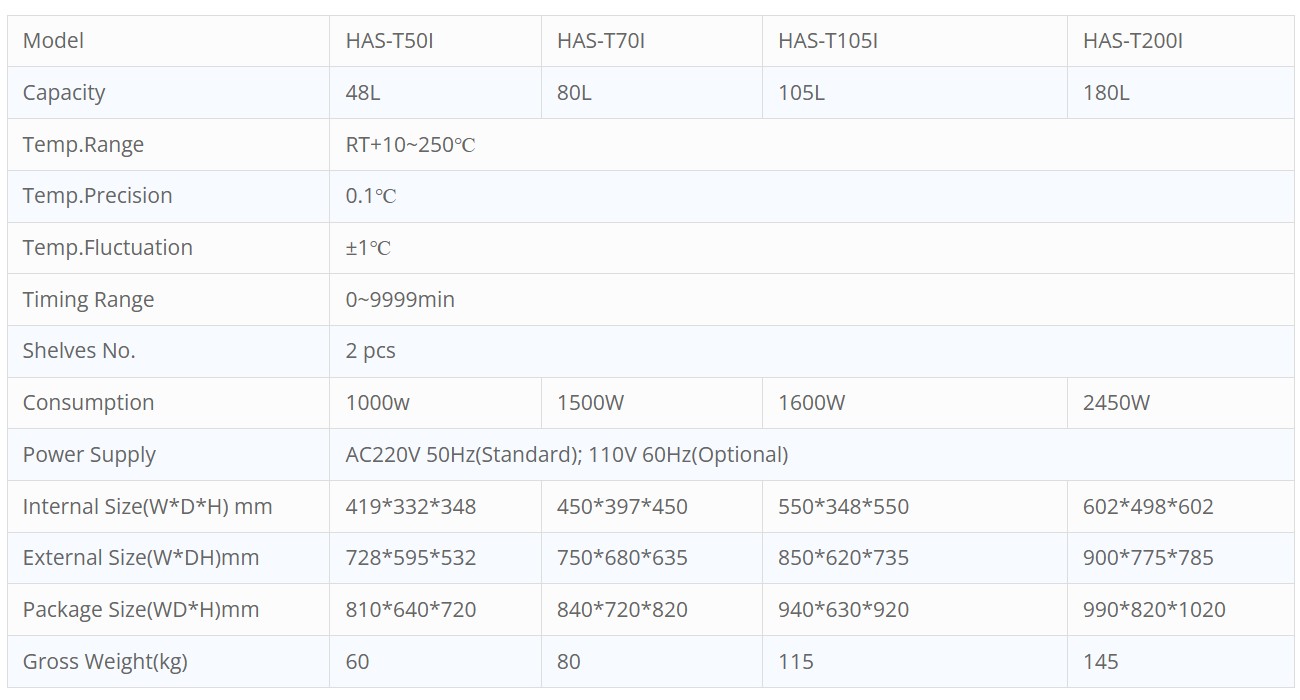The width and height of the screenshot is (1300, 700).
Task: Click the 48L capacity value
Action: pos(363,93)
